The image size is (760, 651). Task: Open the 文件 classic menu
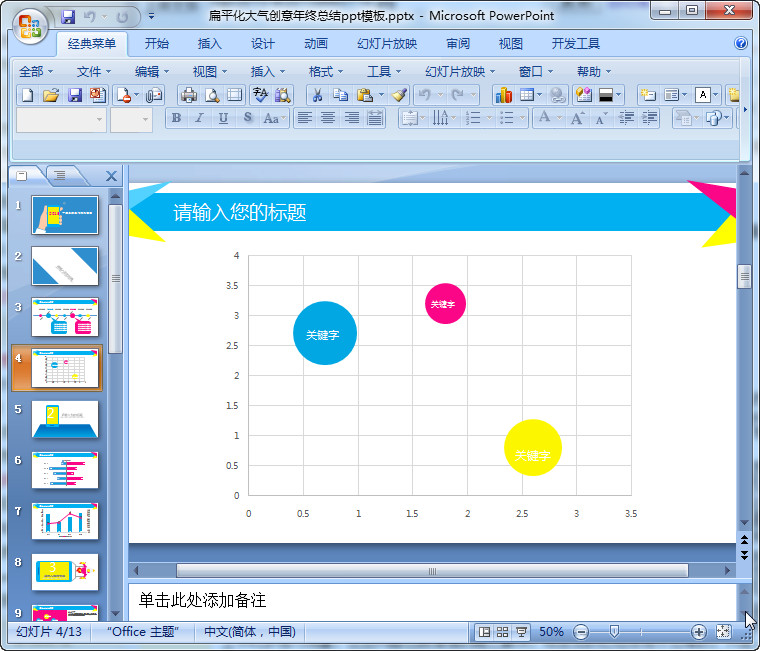tap(94, 72)
